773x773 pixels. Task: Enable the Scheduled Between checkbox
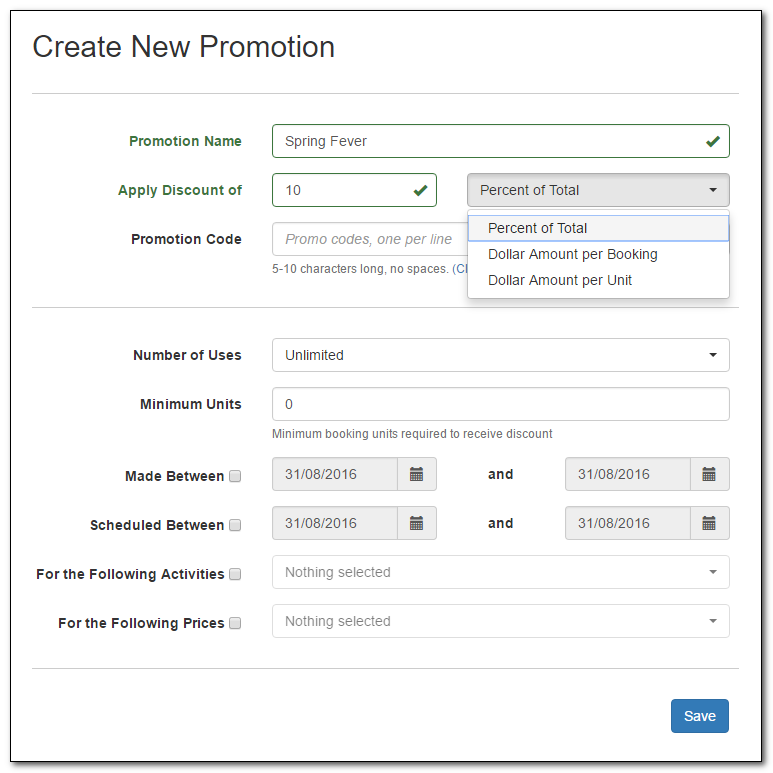pyautogui.click(x=235, y=525)
